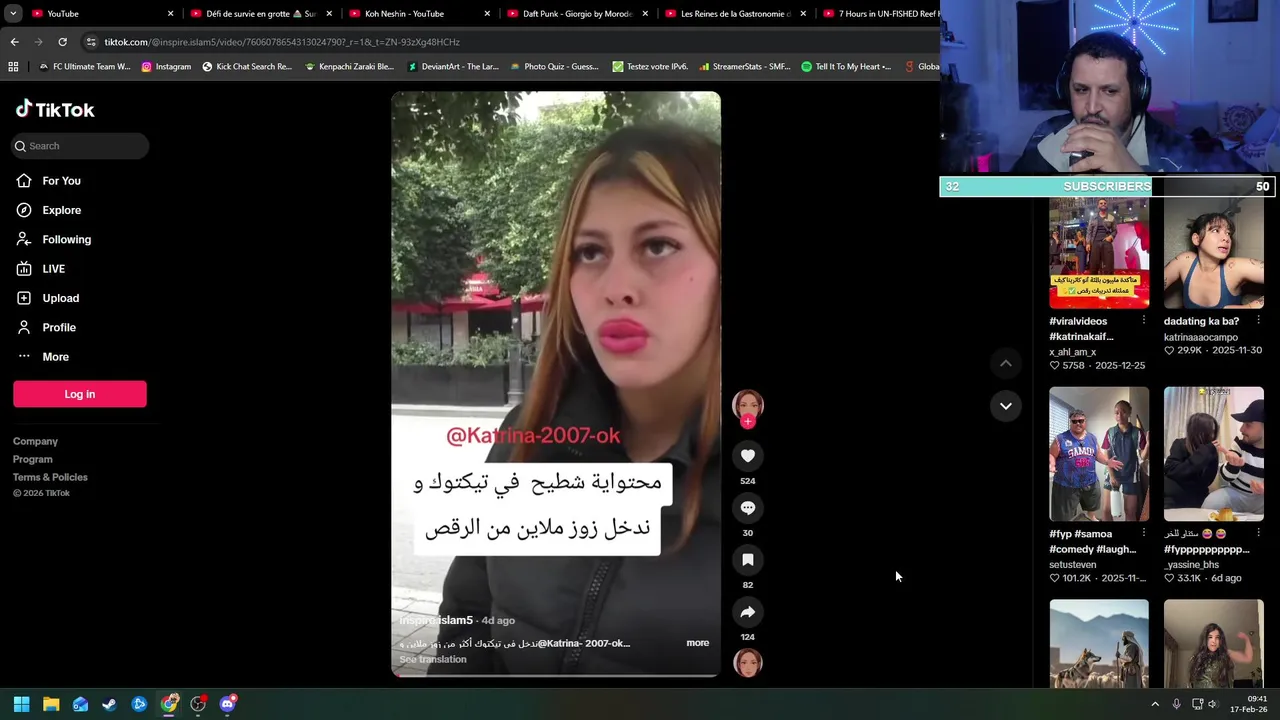Open the tab search dropdown arrow
1280x720 pixels.
(x=13, y=14)
